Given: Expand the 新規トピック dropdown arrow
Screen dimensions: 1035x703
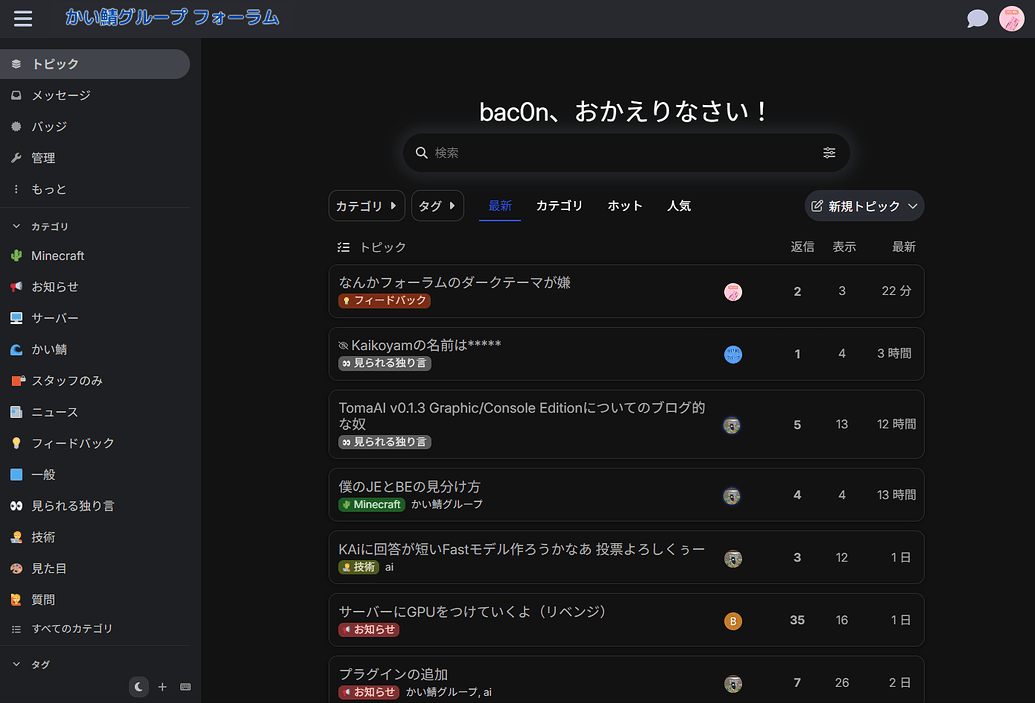Looking at the screenshot, I should [912, 206].
